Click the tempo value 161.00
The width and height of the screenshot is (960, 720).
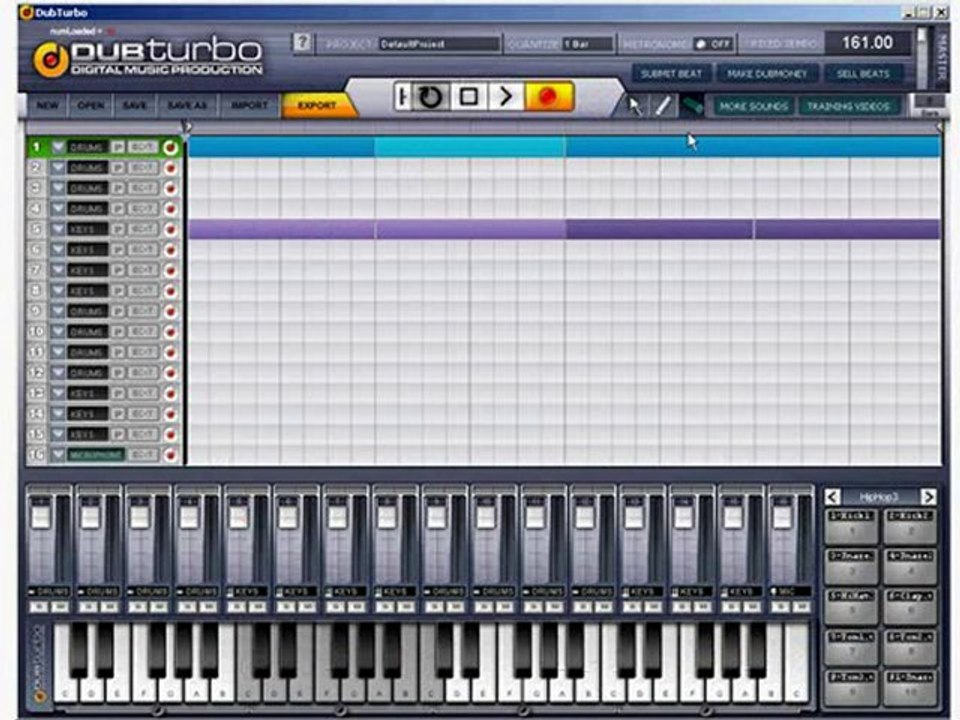tap(867, 43)
